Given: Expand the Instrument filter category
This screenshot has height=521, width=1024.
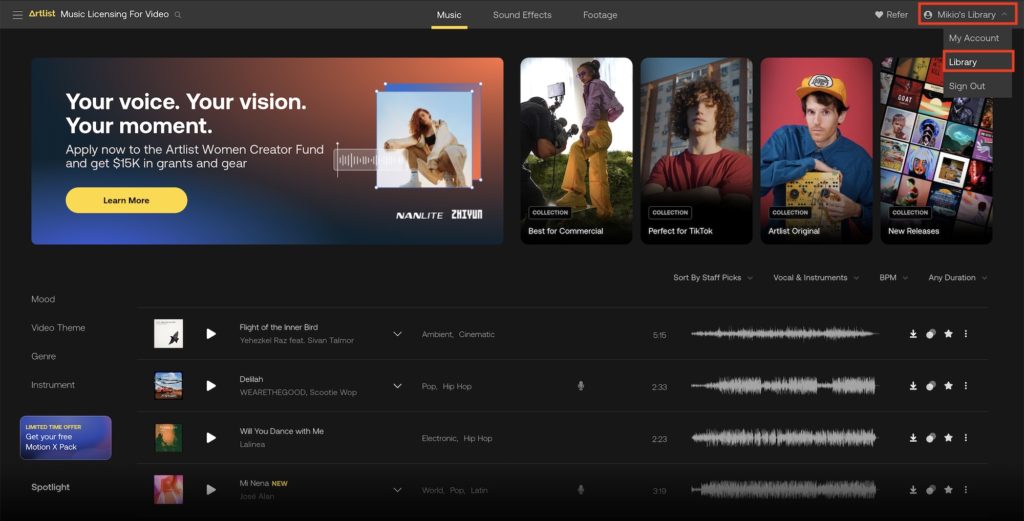Looking at the screenshot, I should (53, 385).
